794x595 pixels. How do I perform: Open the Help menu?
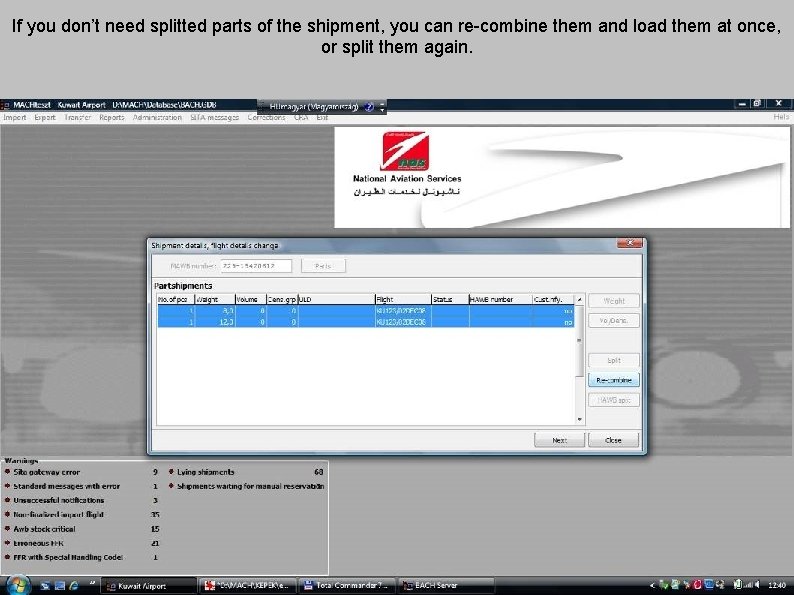781,117
